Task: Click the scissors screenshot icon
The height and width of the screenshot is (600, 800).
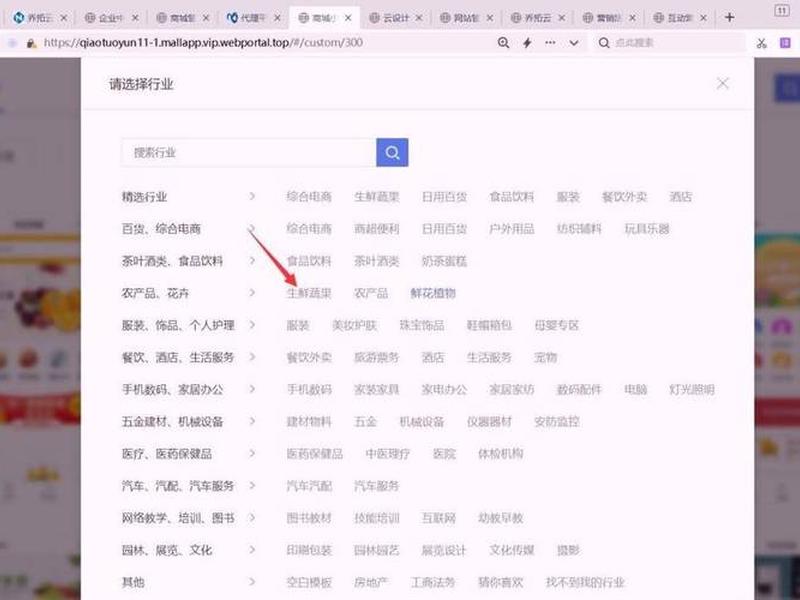Action: tap(762, 43)
